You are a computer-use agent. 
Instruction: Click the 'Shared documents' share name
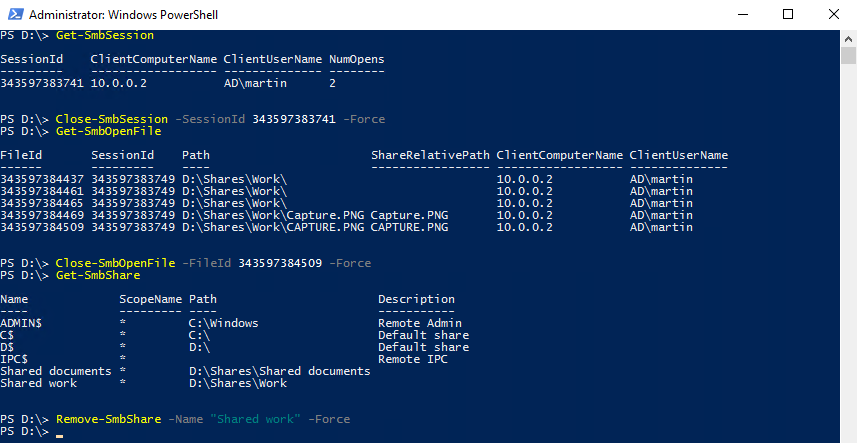click(x=56, y=371)
